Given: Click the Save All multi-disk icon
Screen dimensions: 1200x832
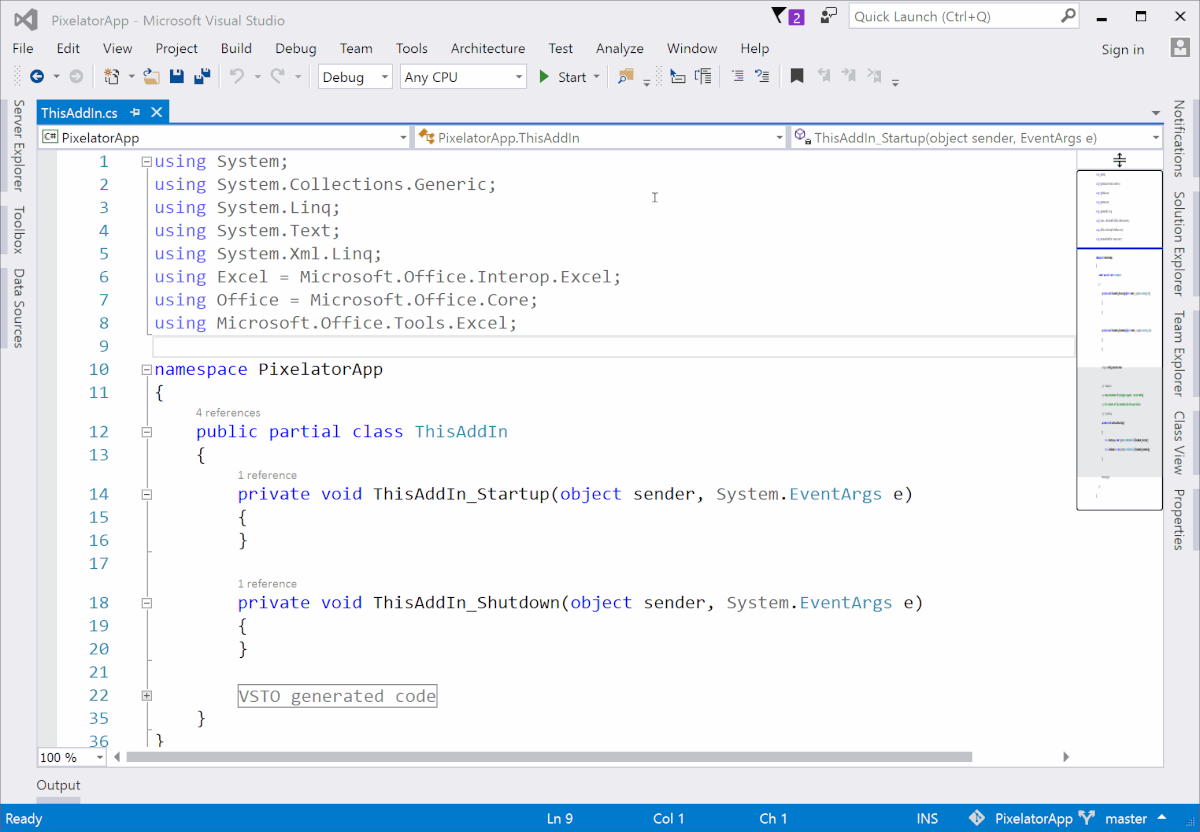Looking at the screenshot, I should (x=202, y=76).
